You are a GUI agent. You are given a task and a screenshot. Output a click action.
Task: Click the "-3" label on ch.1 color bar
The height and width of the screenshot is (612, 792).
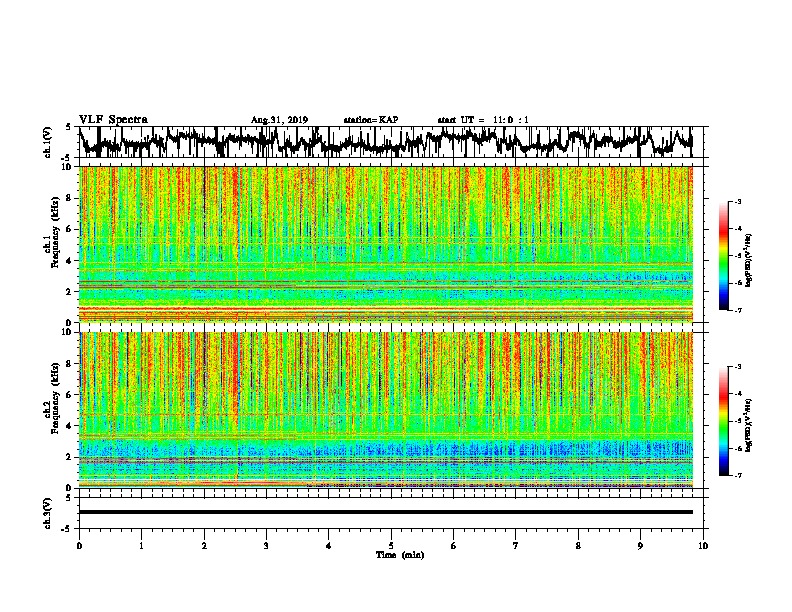(x=738, y=202)
